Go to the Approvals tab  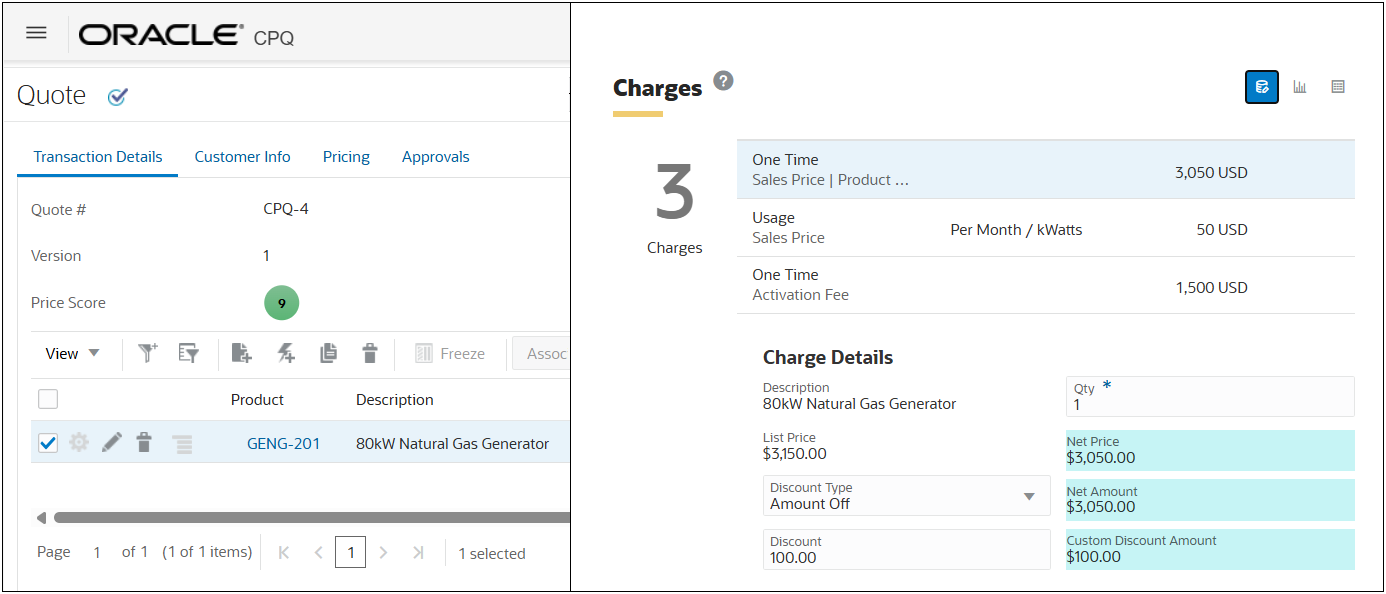(435, 157)
